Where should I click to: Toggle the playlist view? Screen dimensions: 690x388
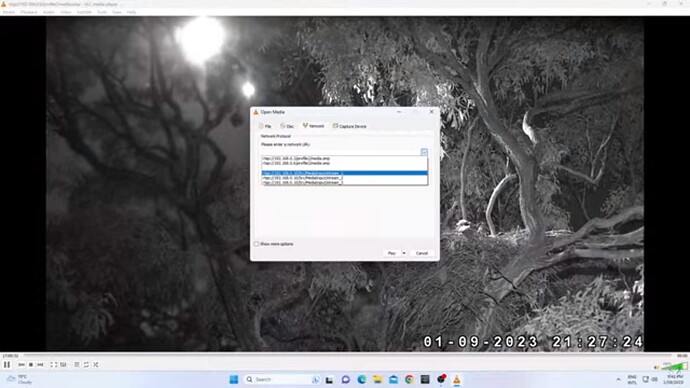[x=77, y=365]
